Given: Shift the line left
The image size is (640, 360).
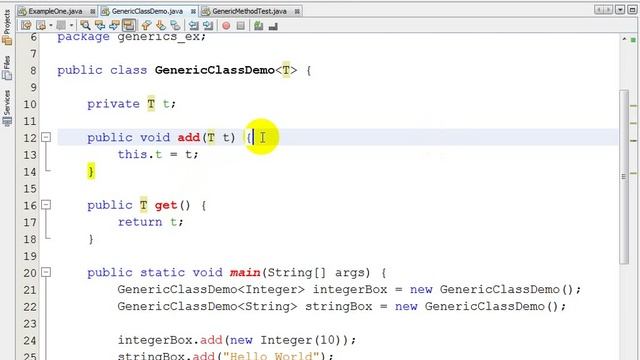Looking at the screenshot, I should point(193,26).
